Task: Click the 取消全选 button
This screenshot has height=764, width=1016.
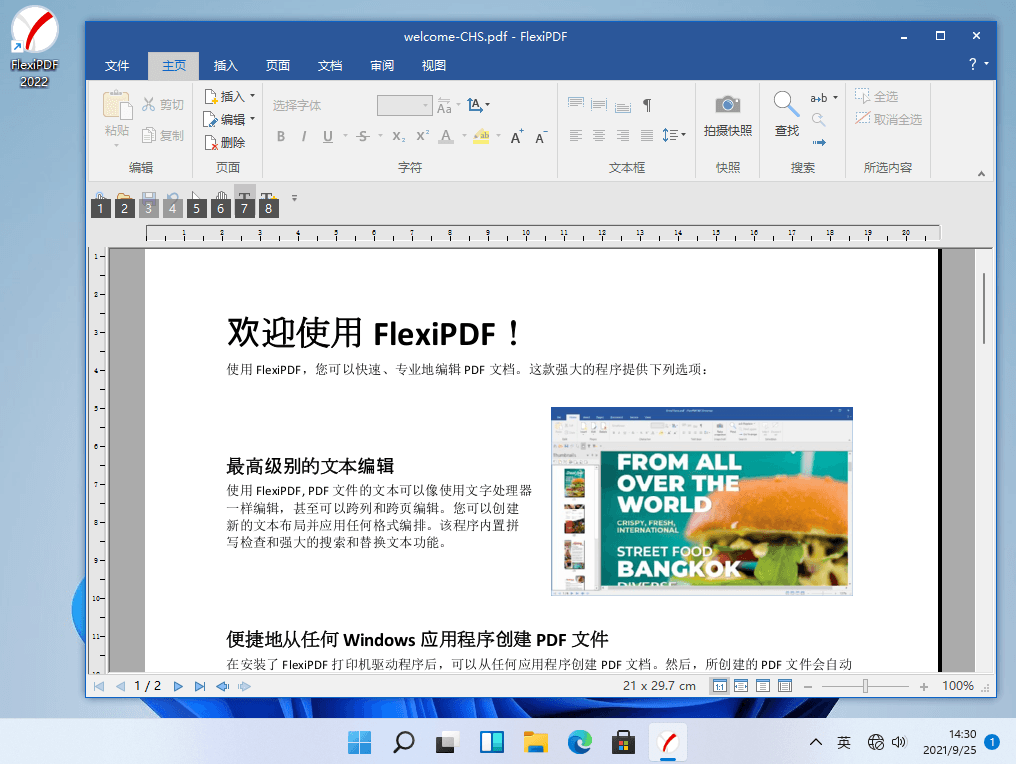Action: click(x=888, y=119)
